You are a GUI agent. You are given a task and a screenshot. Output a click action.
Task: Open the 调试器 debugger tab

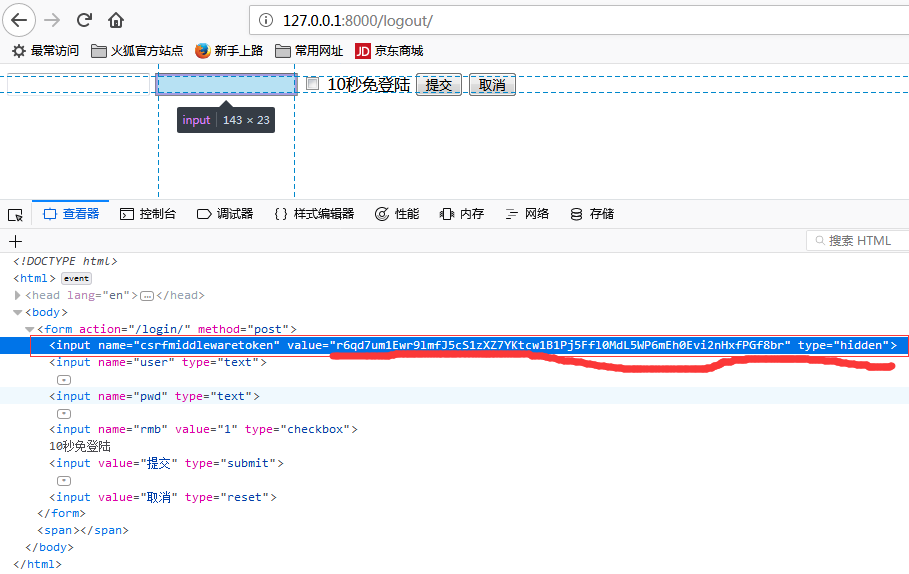(225, 214)
